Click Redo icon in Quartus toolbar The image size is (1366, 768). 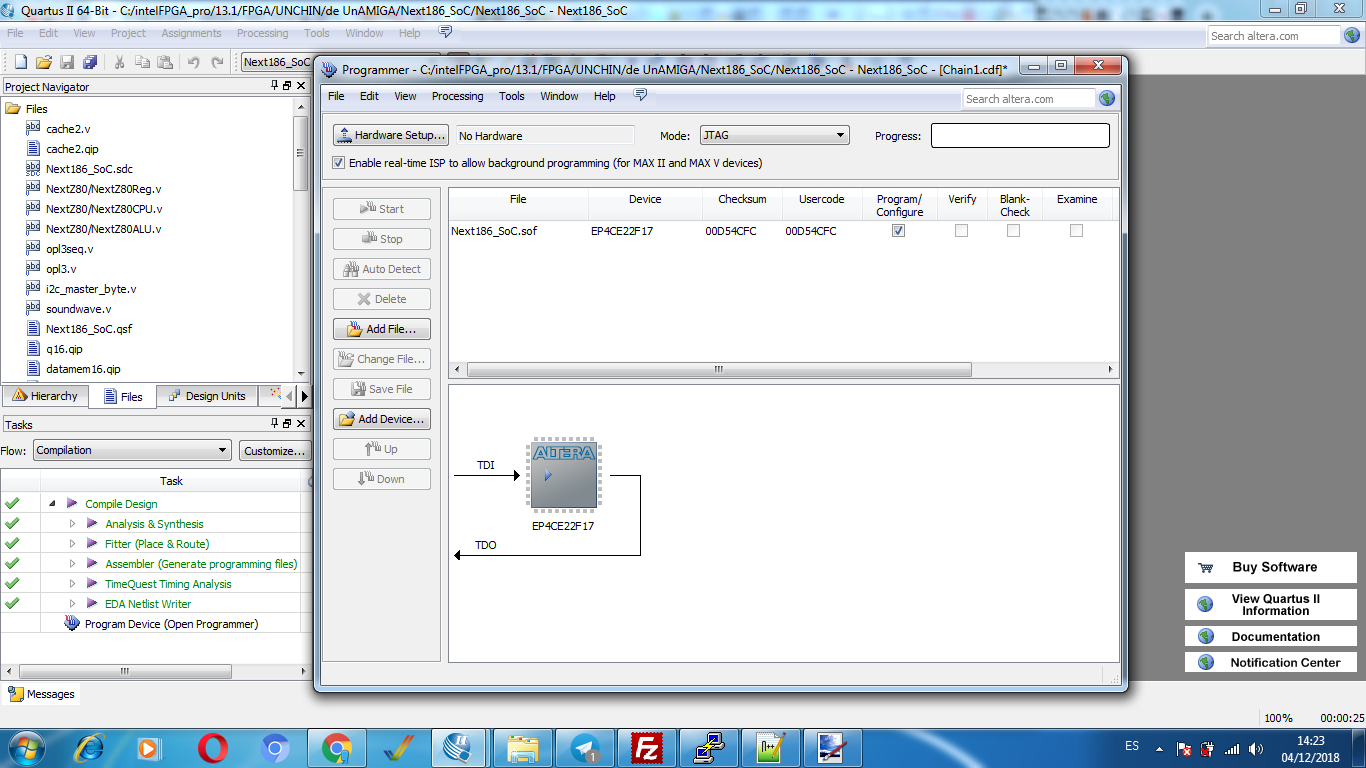(x=217, y=62)
